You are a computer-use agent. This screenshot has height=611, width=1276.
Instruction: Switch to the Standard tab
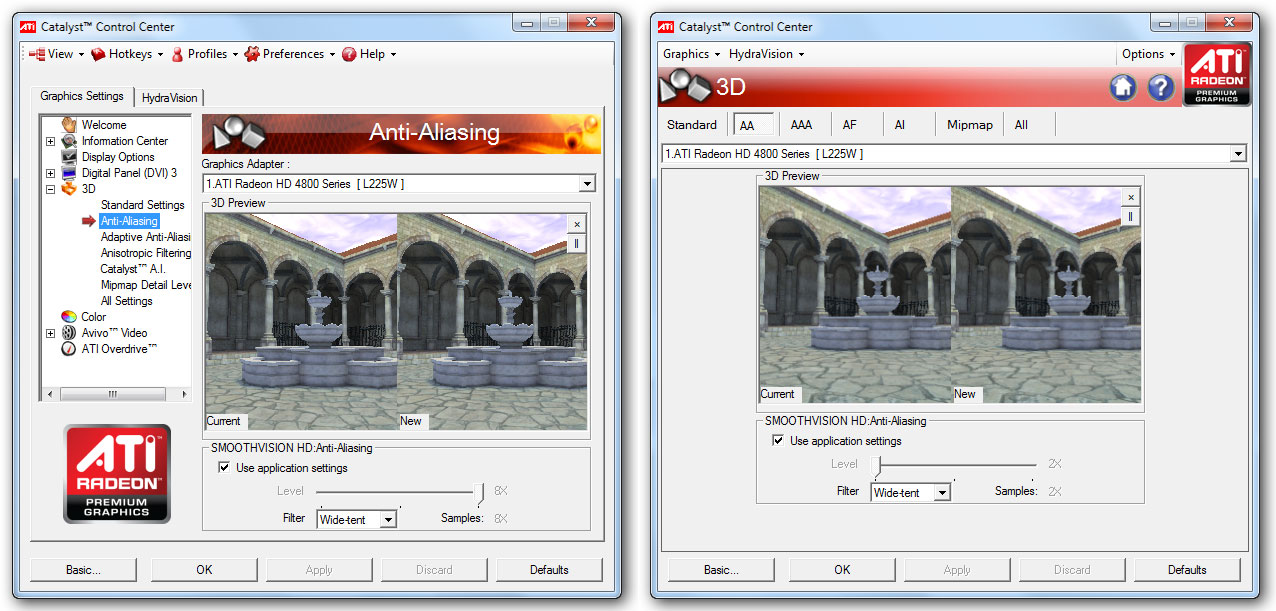pos(692,125)
